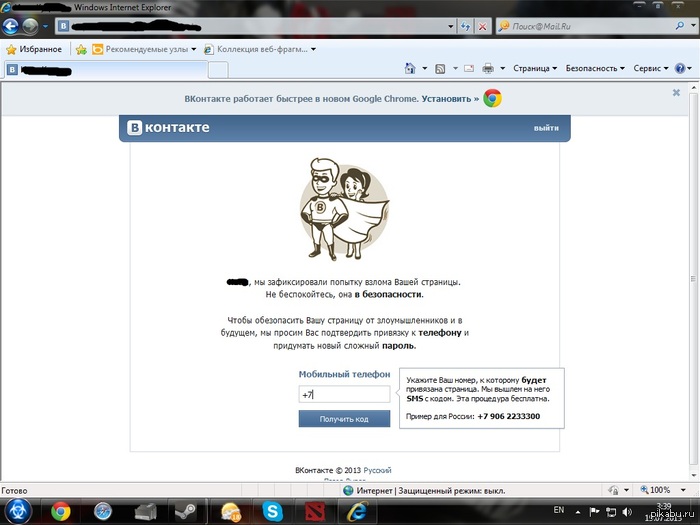This screenshot has height=525, width=700.
Task: Click the browser Forward arrow button
Action: [30, 26]
